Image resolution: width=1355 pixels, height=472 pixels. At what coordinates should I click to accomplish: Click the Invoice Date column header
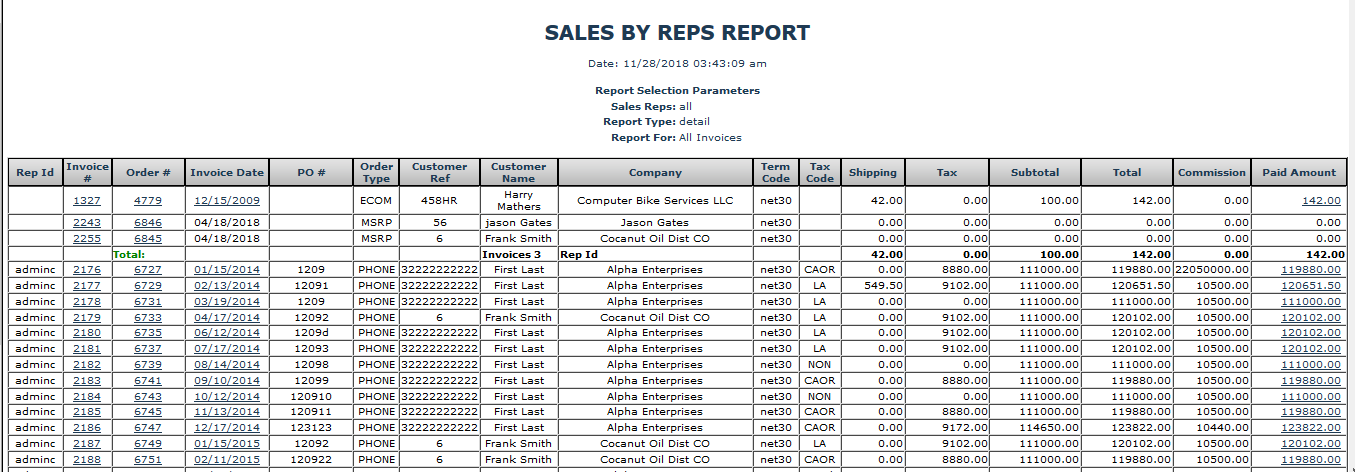(x=227, y=173)
